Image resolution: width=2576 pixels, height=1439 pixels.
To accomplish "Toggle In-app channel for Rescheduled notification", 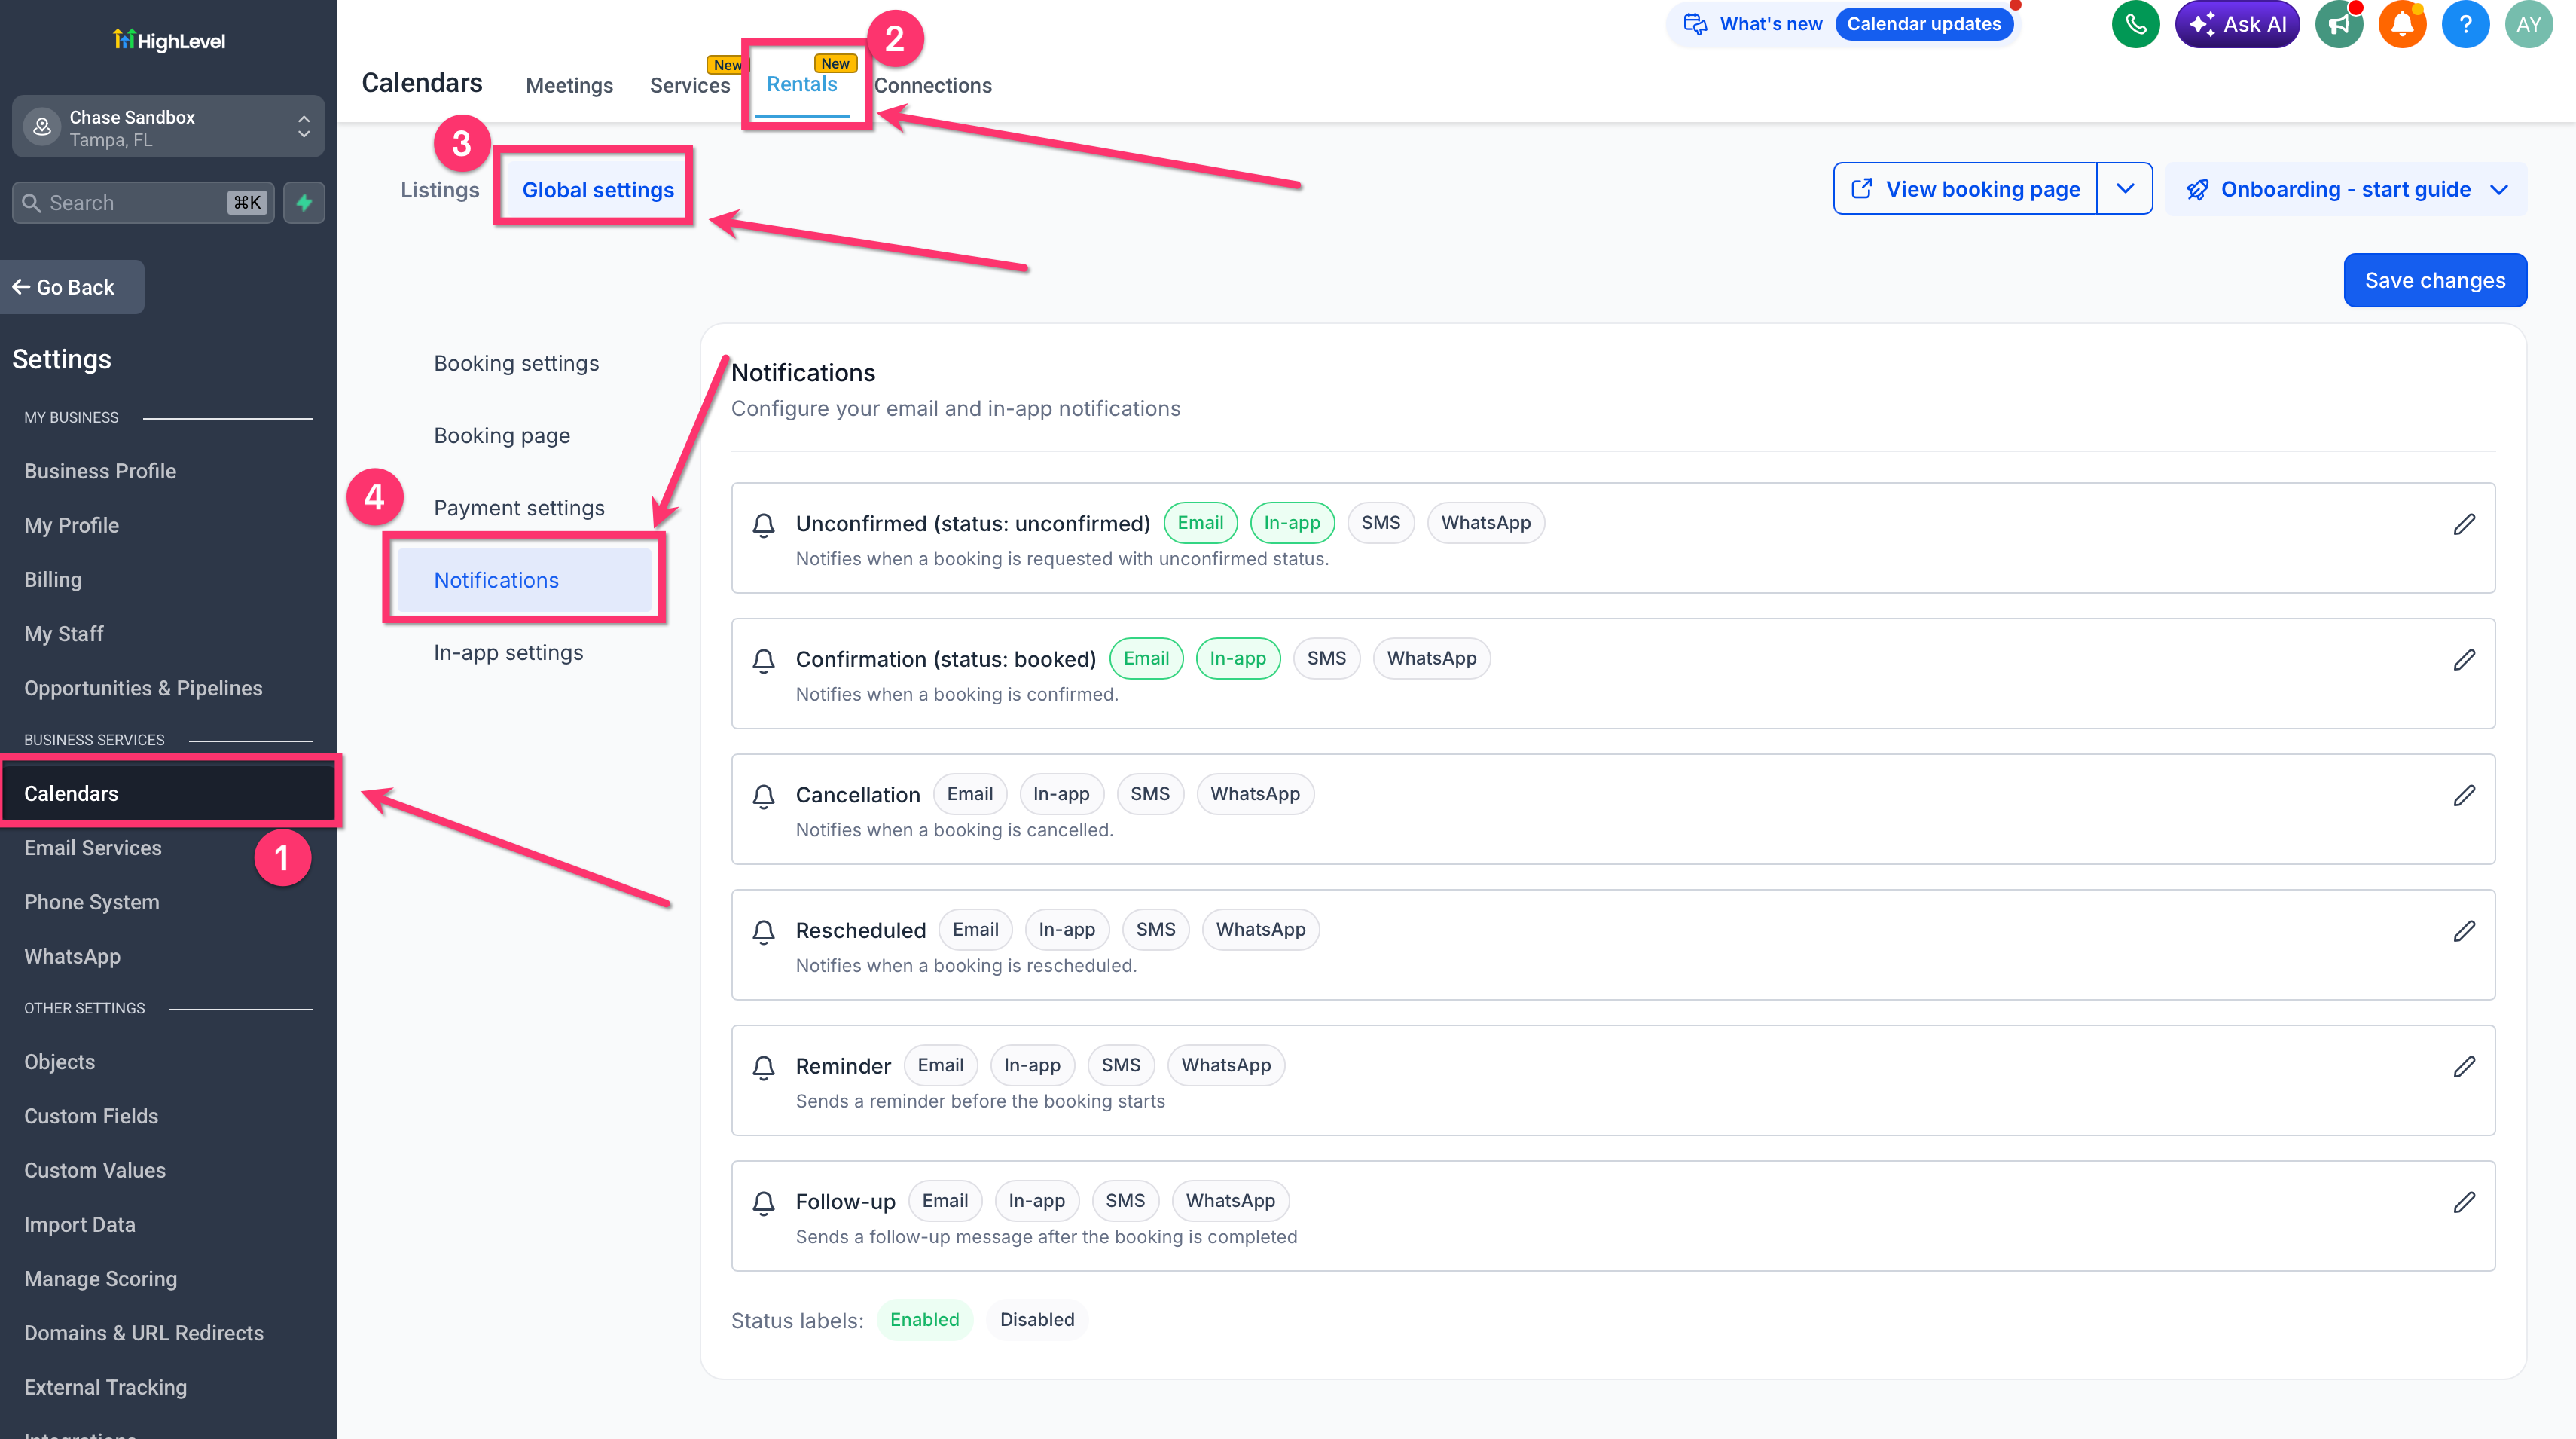I will 1066,930.
